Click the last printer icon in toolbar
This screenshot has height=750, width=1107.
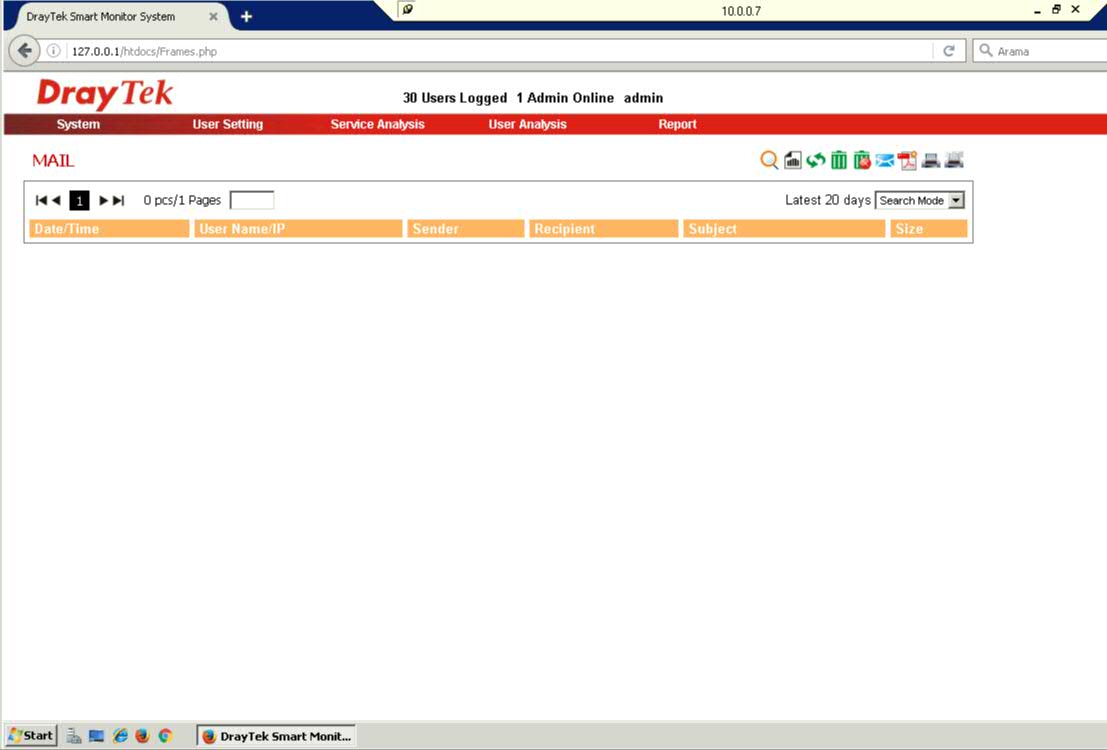[954, 160]
